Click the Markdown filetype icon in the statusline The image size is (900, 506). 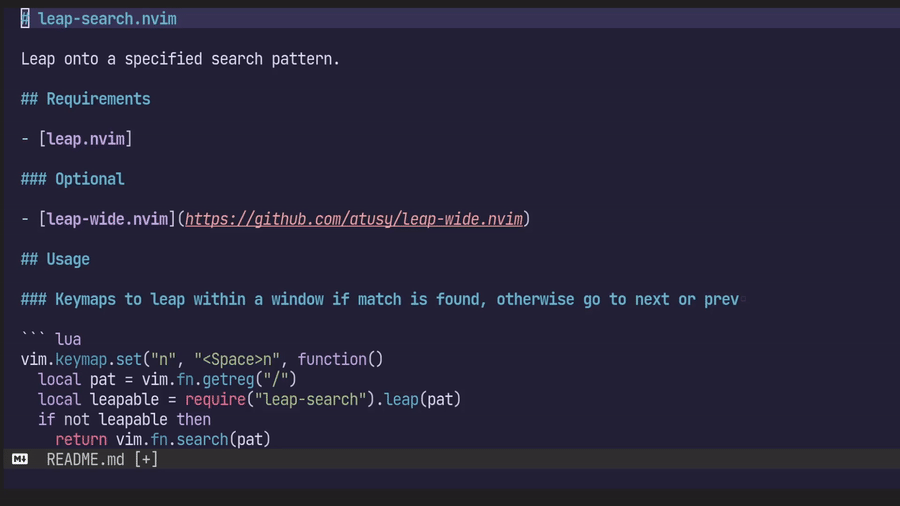click(20, 460)
